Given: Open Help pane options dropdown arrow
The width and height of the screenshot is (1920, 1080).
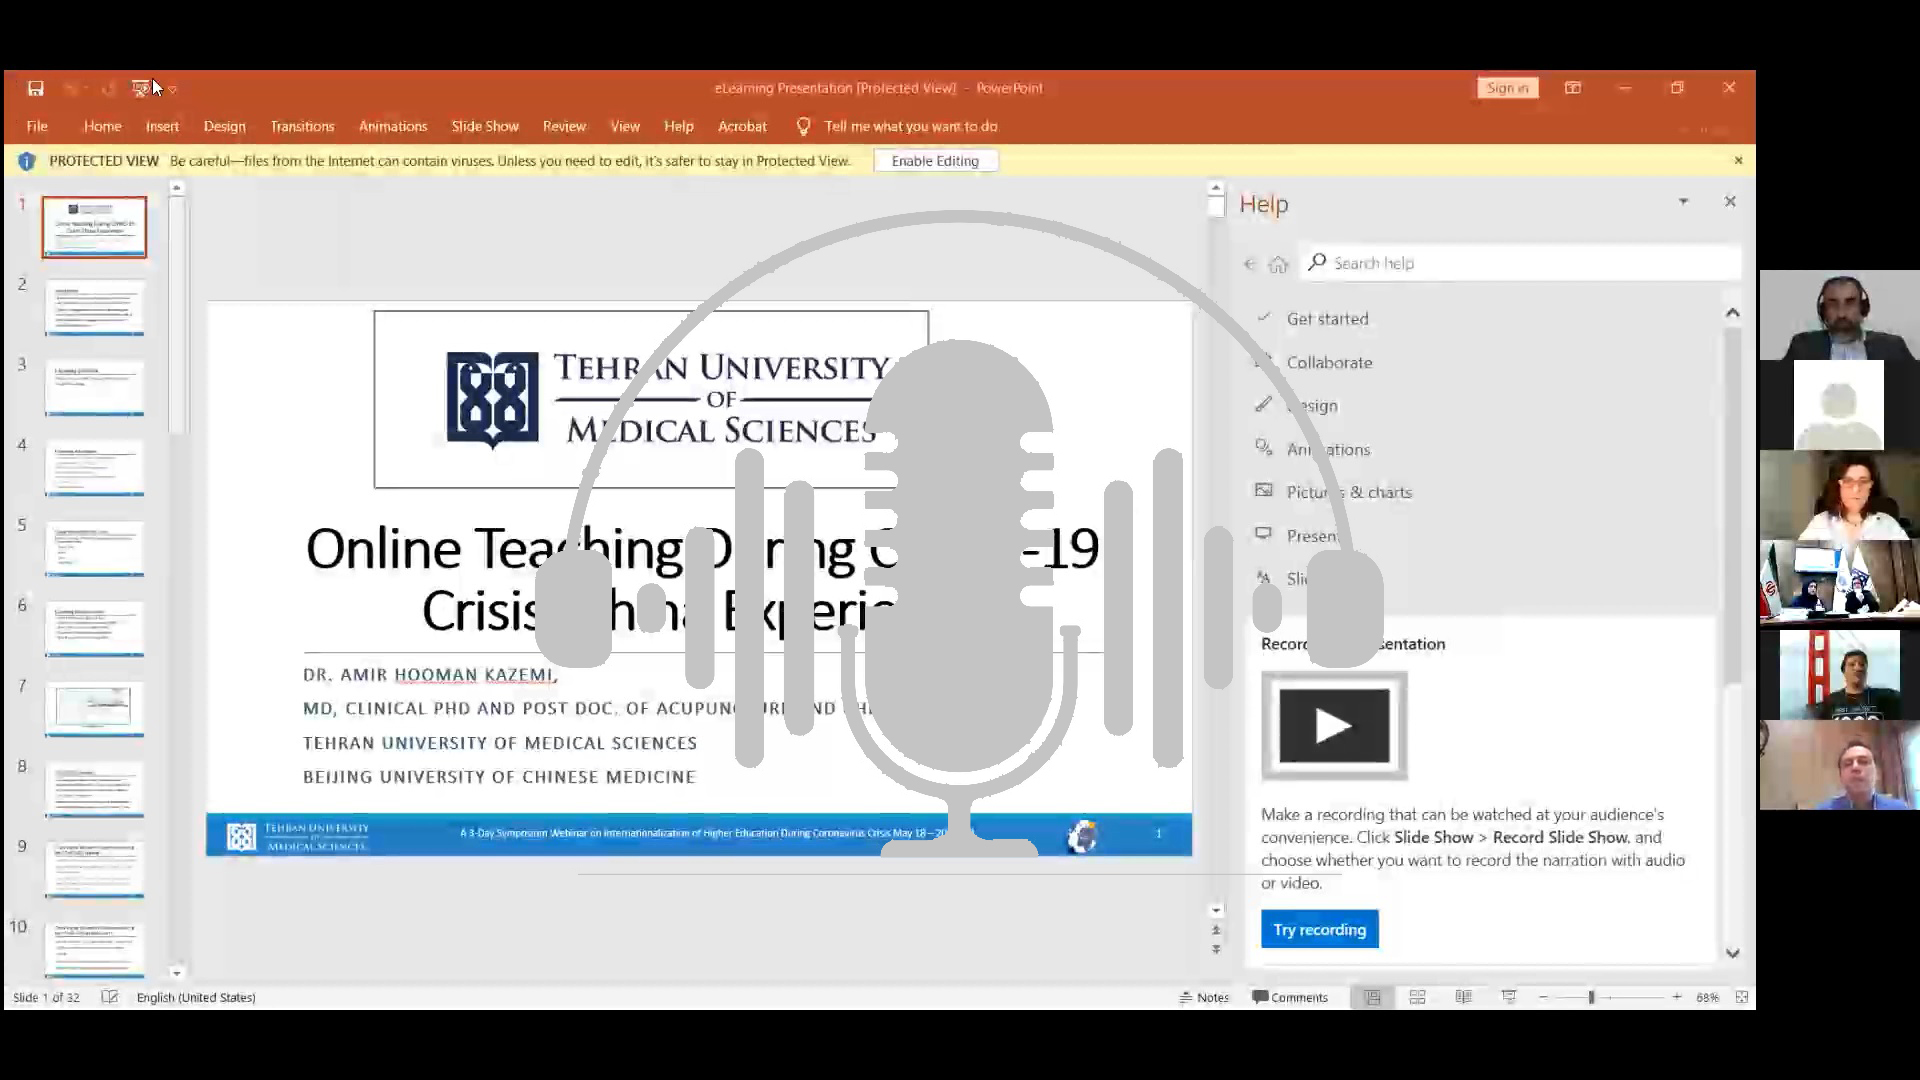Looking at the screenshot, I should [x=1683, y=202].
